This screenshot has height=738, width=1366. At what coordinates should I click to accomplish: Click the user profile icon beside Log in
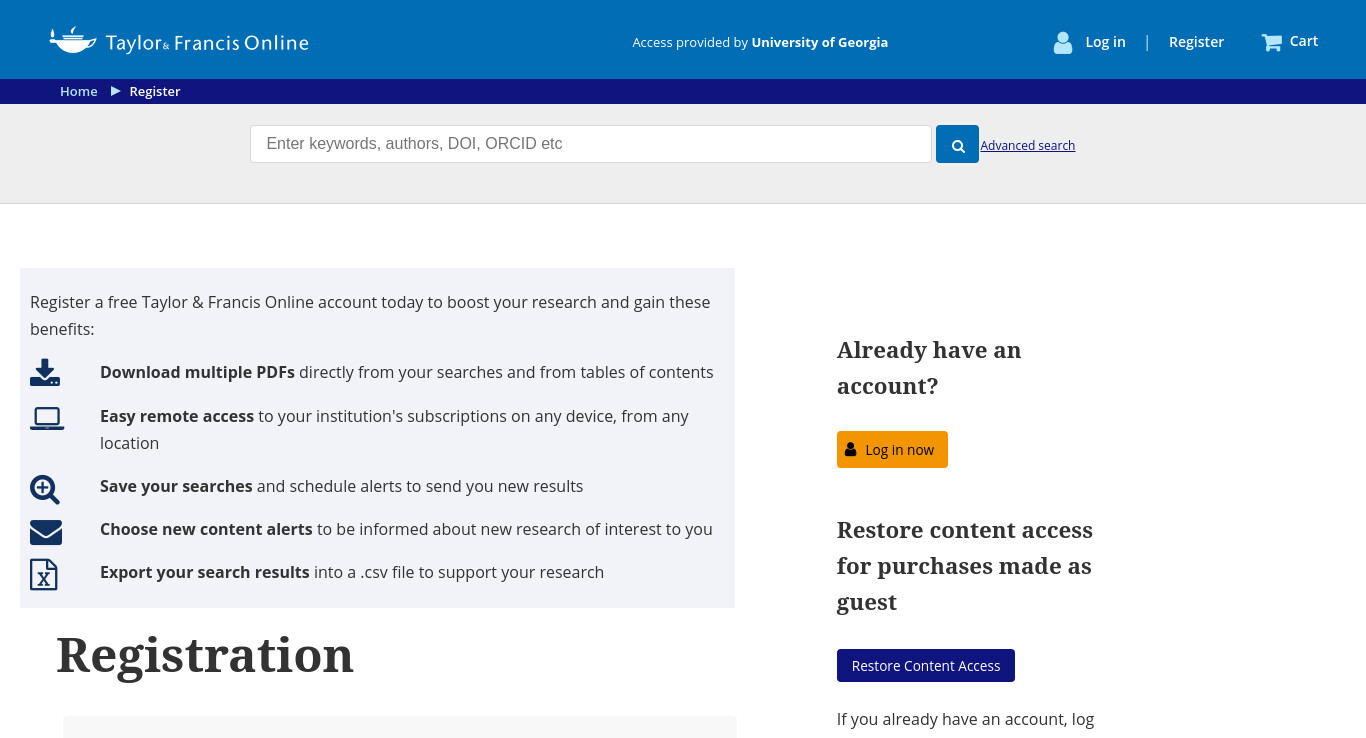(x=1062, y=43)
